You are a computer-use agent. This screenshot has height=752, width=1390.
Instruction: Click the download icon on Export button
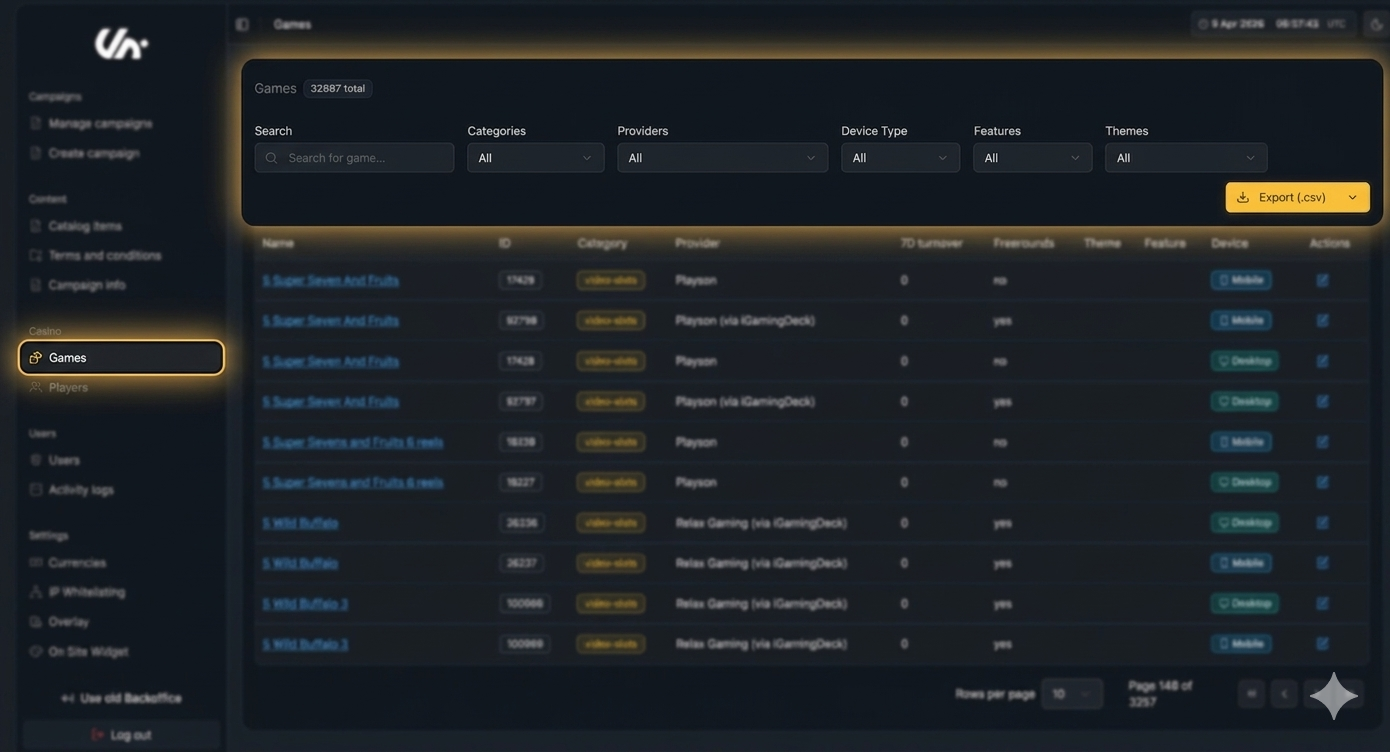pyautogui.click(x=1243, y=197)
